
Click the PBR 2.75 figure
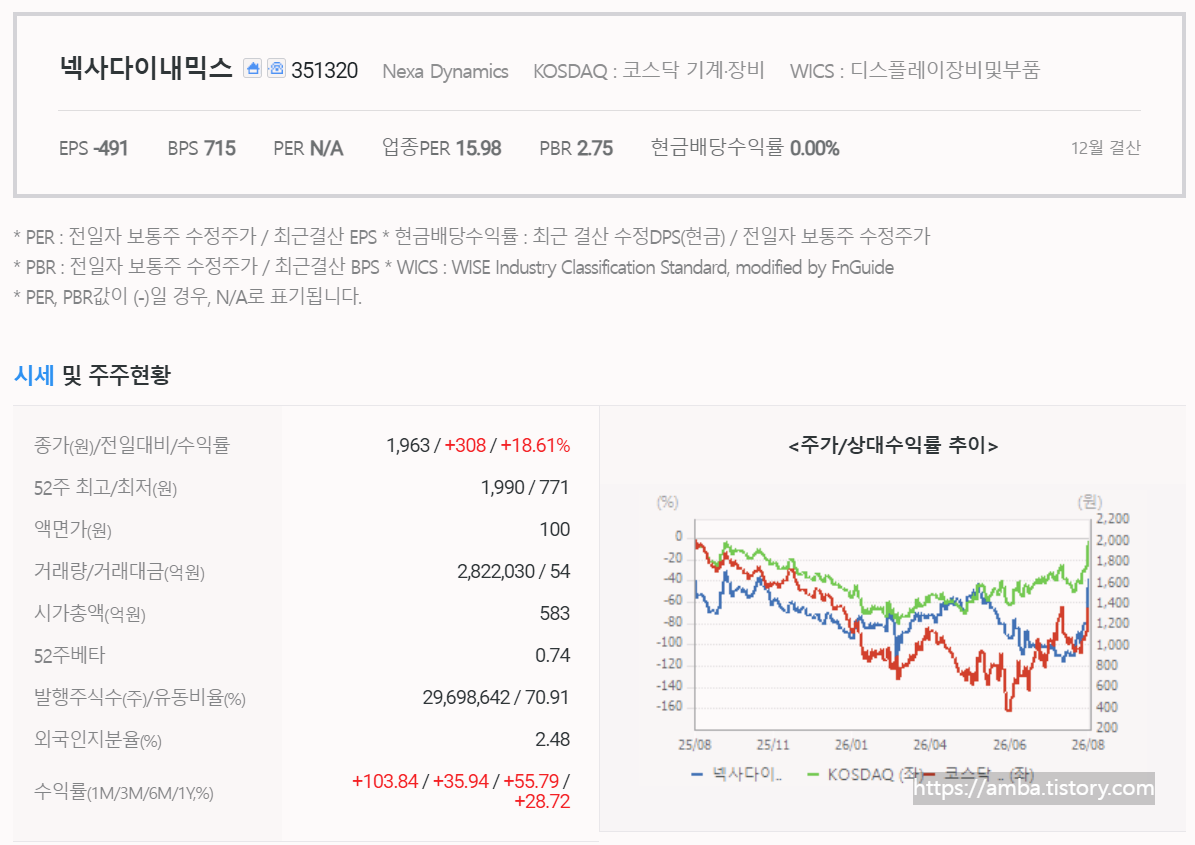click(576, 148)
